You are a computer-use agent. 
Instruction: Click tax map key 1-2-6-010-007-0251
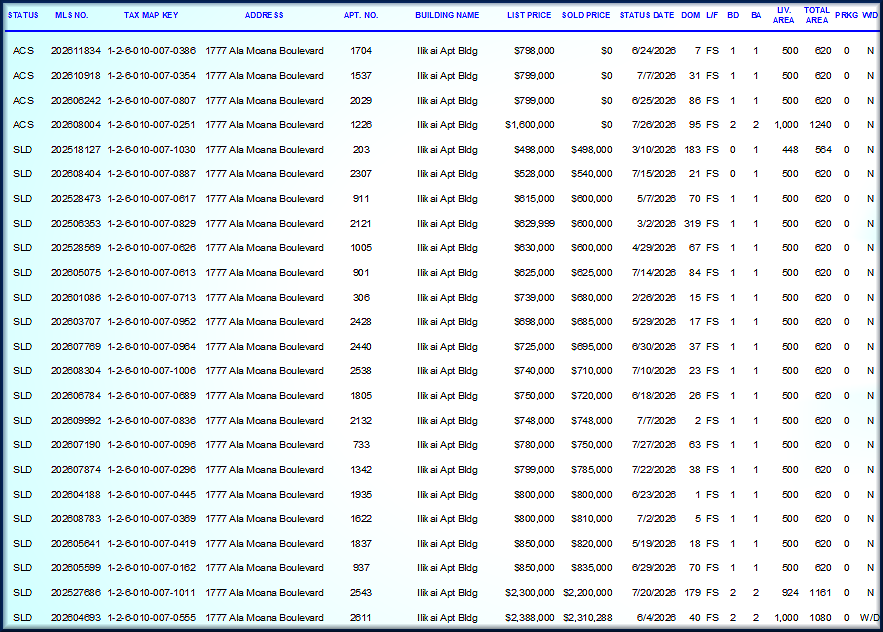151,124
